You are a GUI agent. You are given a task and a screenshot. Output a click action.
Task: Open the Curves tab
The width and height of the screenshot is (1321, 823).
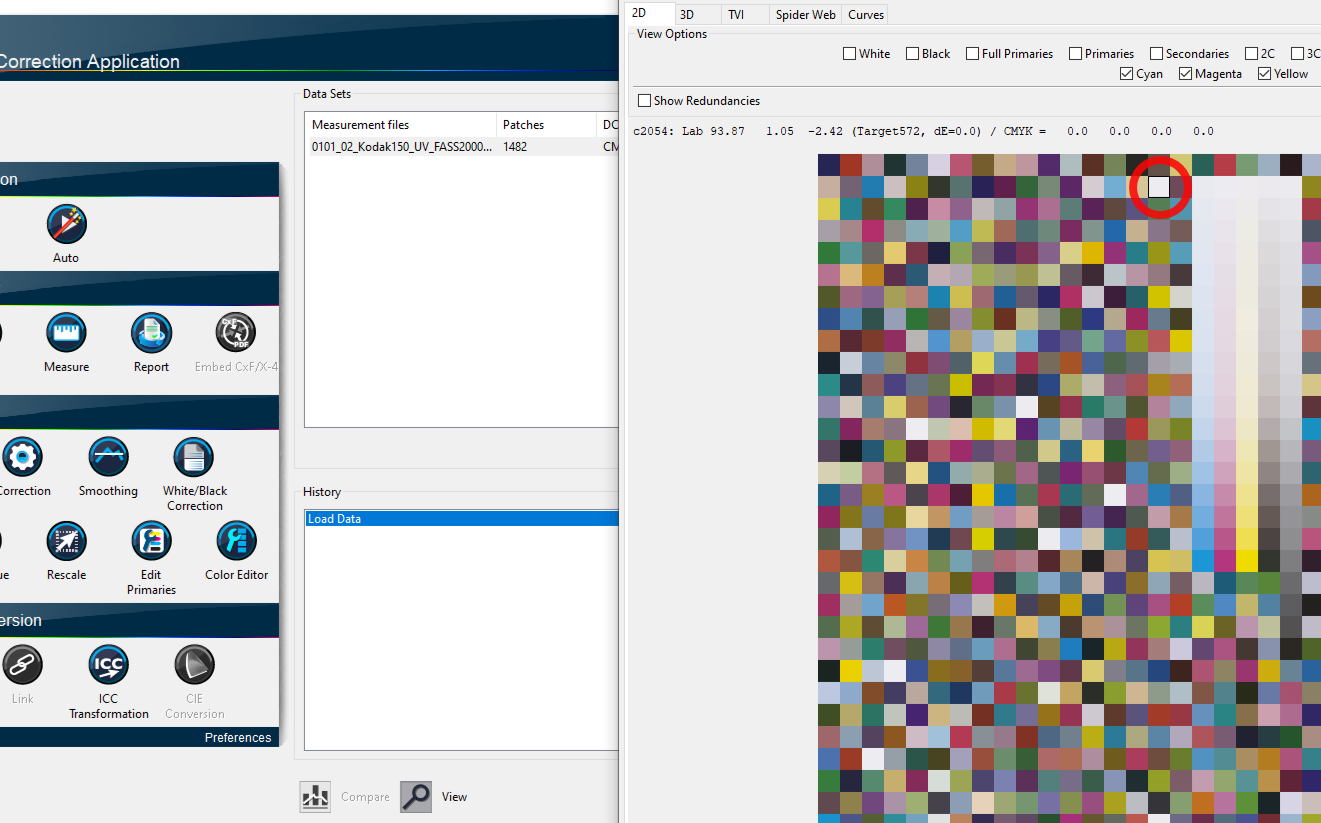865,14
